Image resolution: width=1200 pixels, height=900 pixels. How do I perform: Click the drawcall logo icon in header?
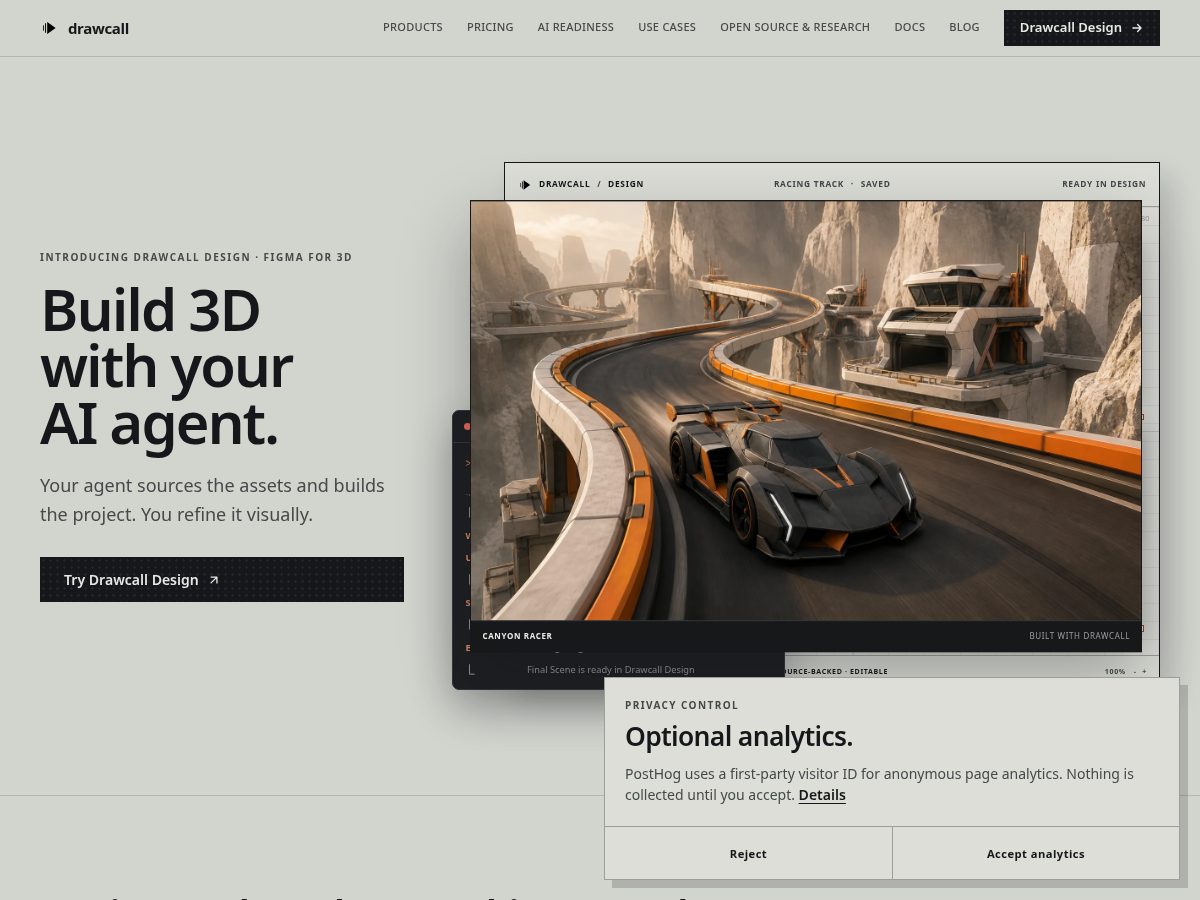click(x=49, y=28)
